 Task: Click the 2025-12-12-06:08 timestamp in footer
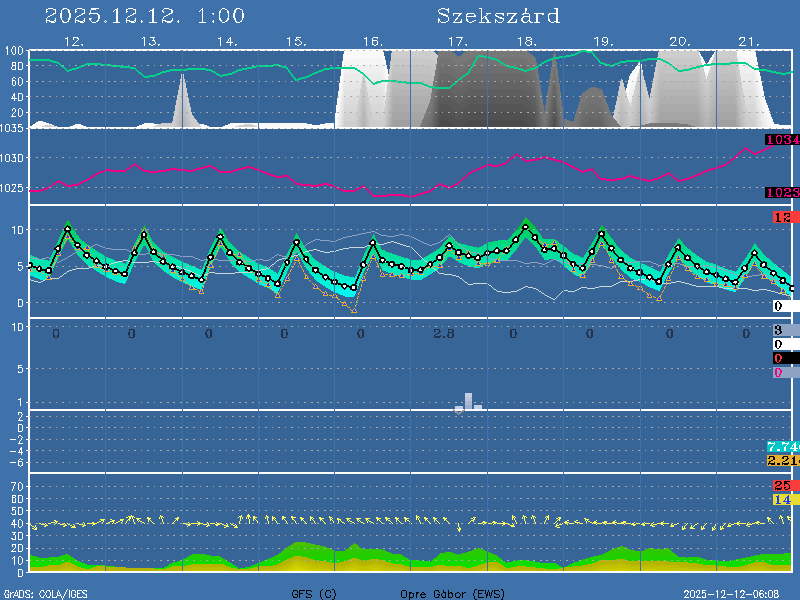coord(738,593)
